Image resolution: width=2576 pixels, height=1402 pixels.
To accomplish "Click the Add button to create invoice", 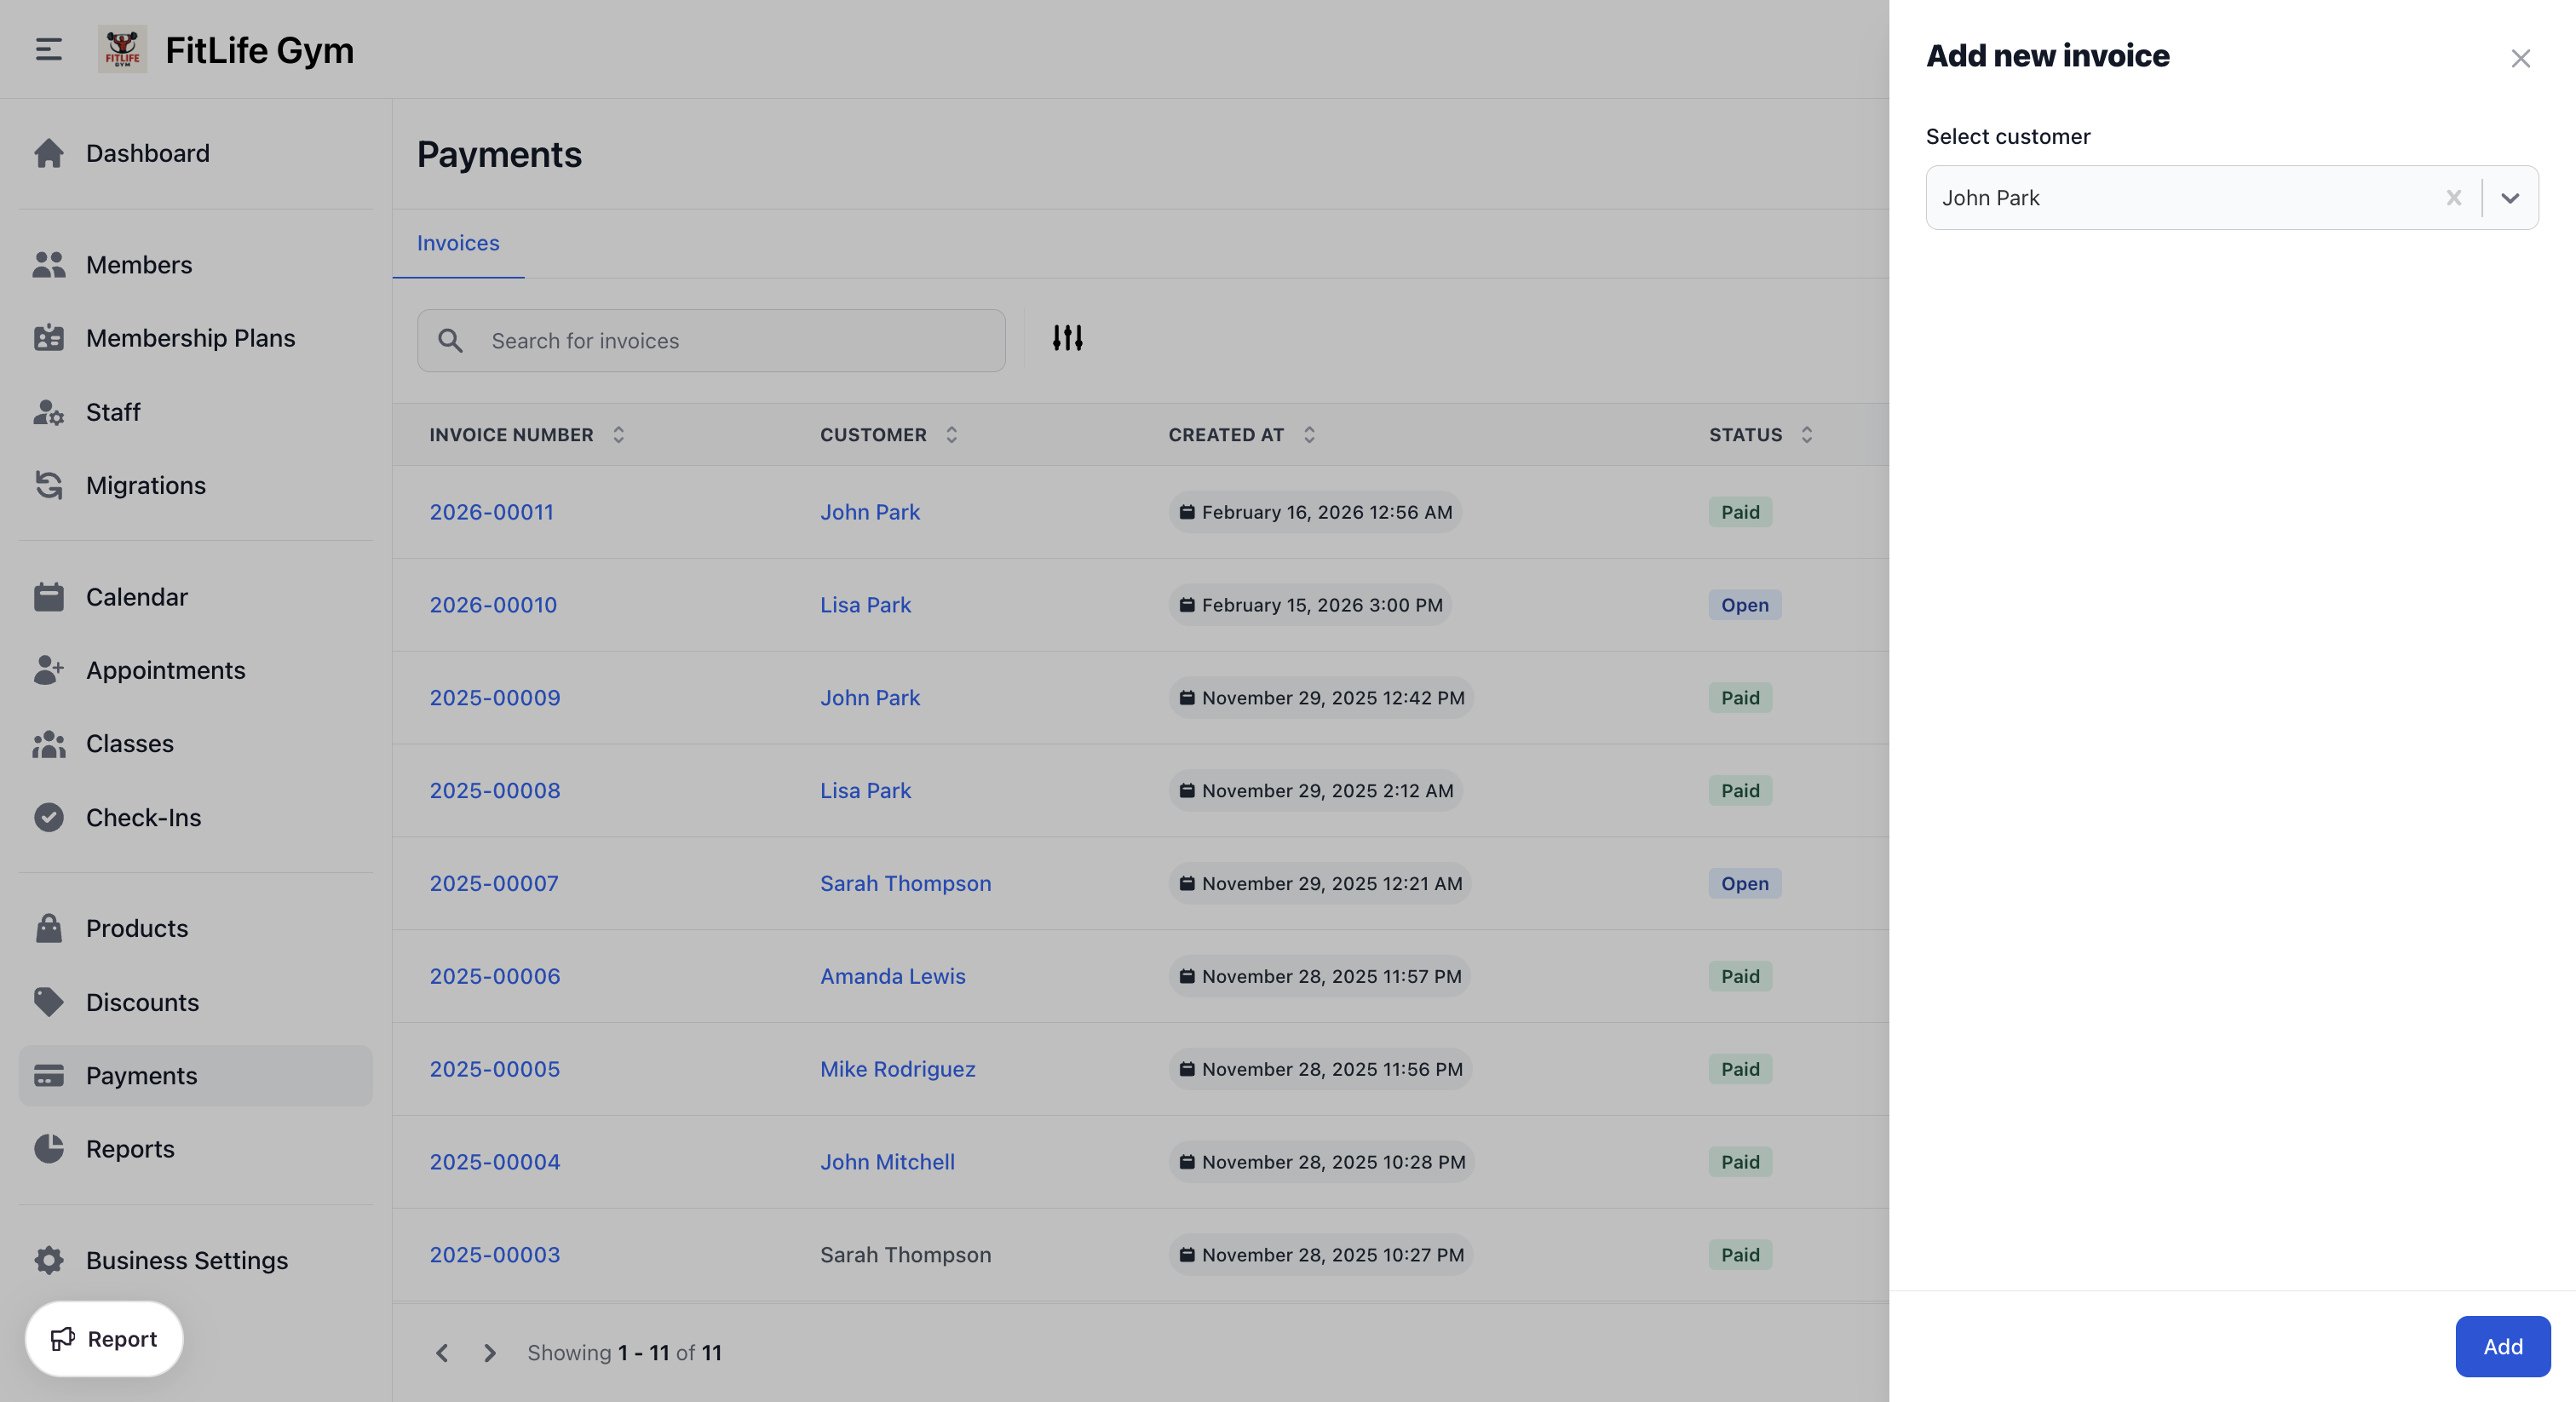I will [x=2501, y=1345].
